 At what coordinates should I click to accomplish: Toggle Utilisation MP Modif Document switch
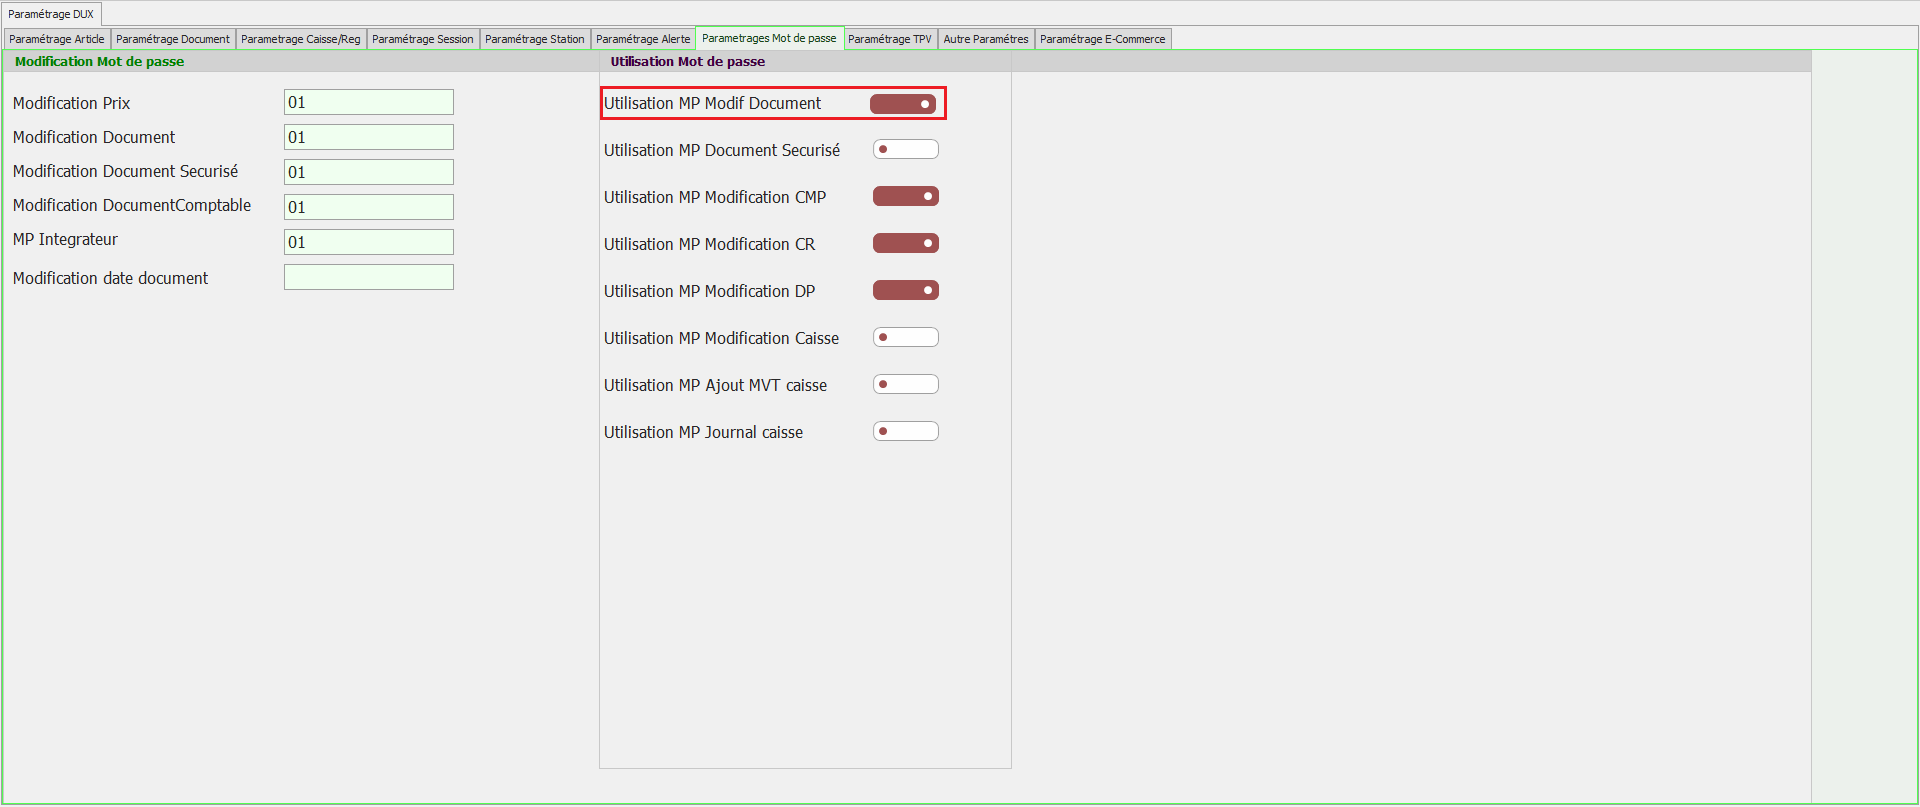tap(903, 104)
